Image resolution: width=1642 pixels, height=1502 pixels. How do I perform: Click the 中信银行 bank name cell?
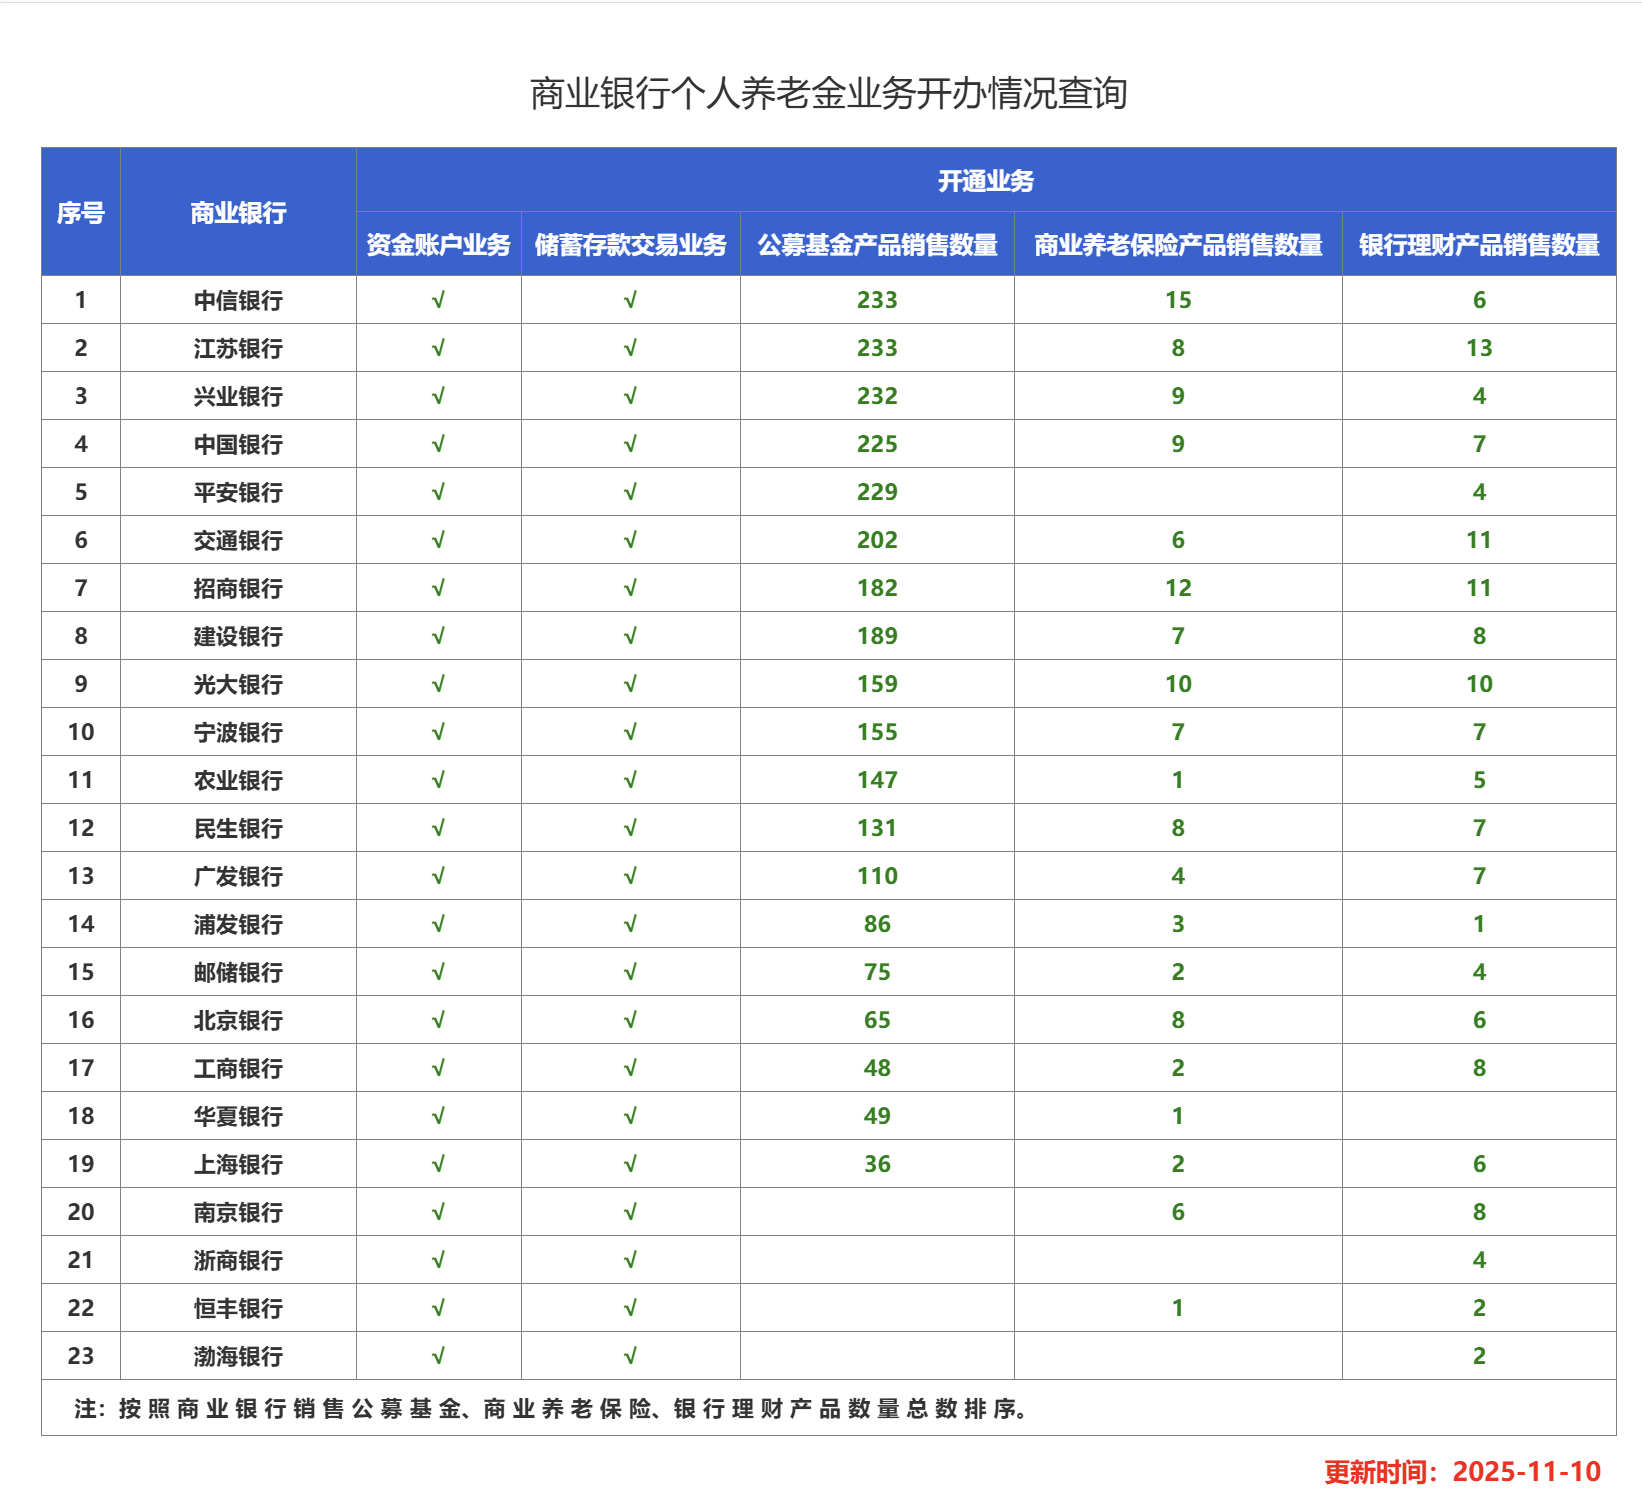238,300
